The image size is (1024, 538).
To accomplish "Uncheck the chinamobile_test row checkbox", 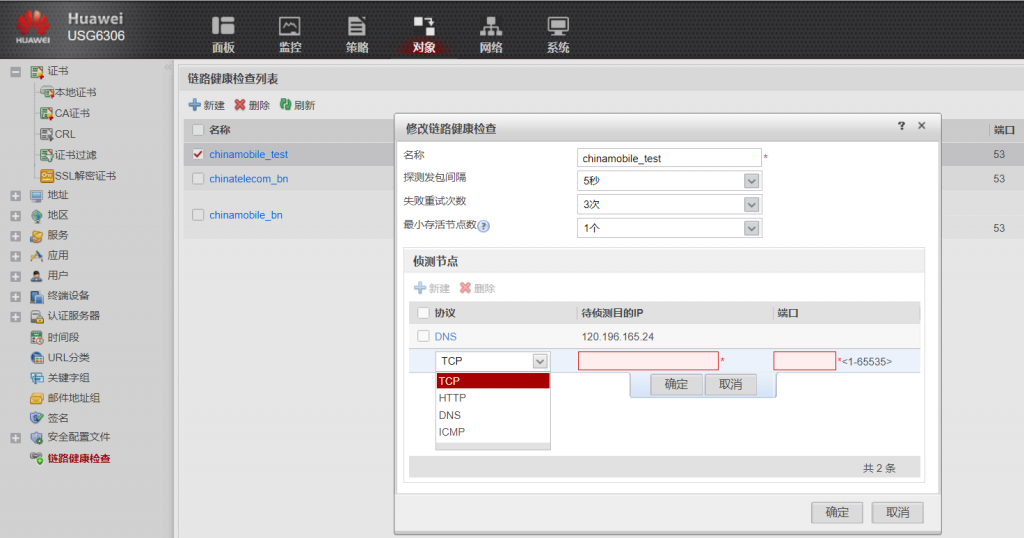I will 198,154.
